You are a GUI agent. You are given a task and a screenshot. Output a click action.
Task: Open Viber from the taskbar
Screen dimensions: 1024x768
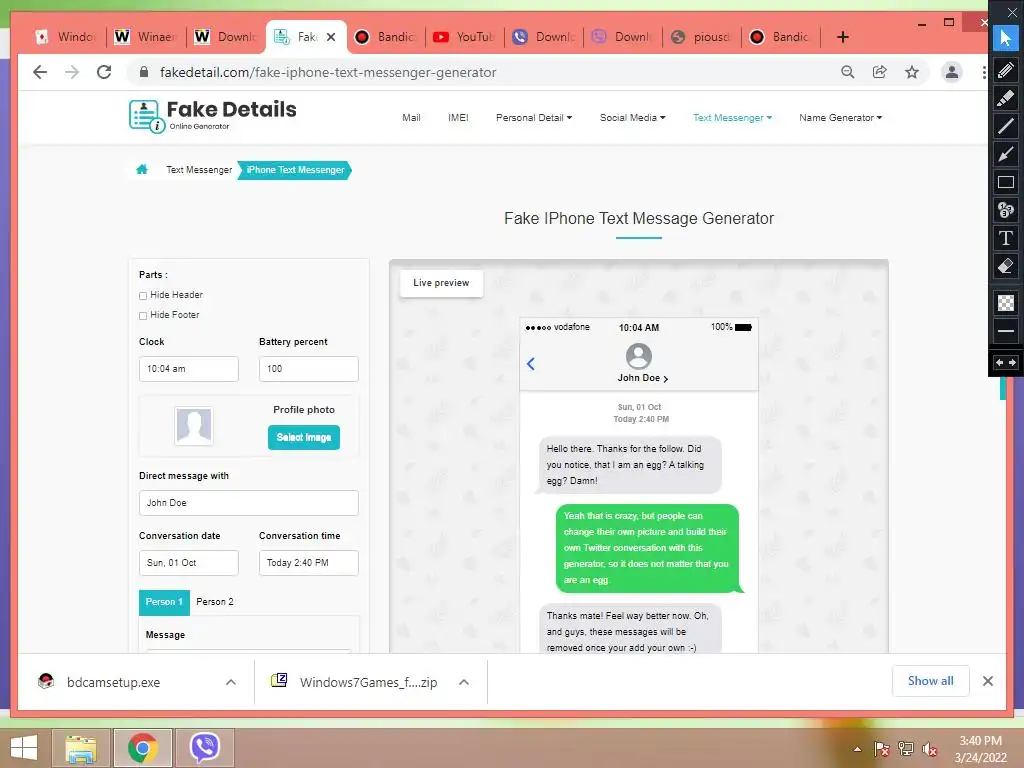point(204,748)
